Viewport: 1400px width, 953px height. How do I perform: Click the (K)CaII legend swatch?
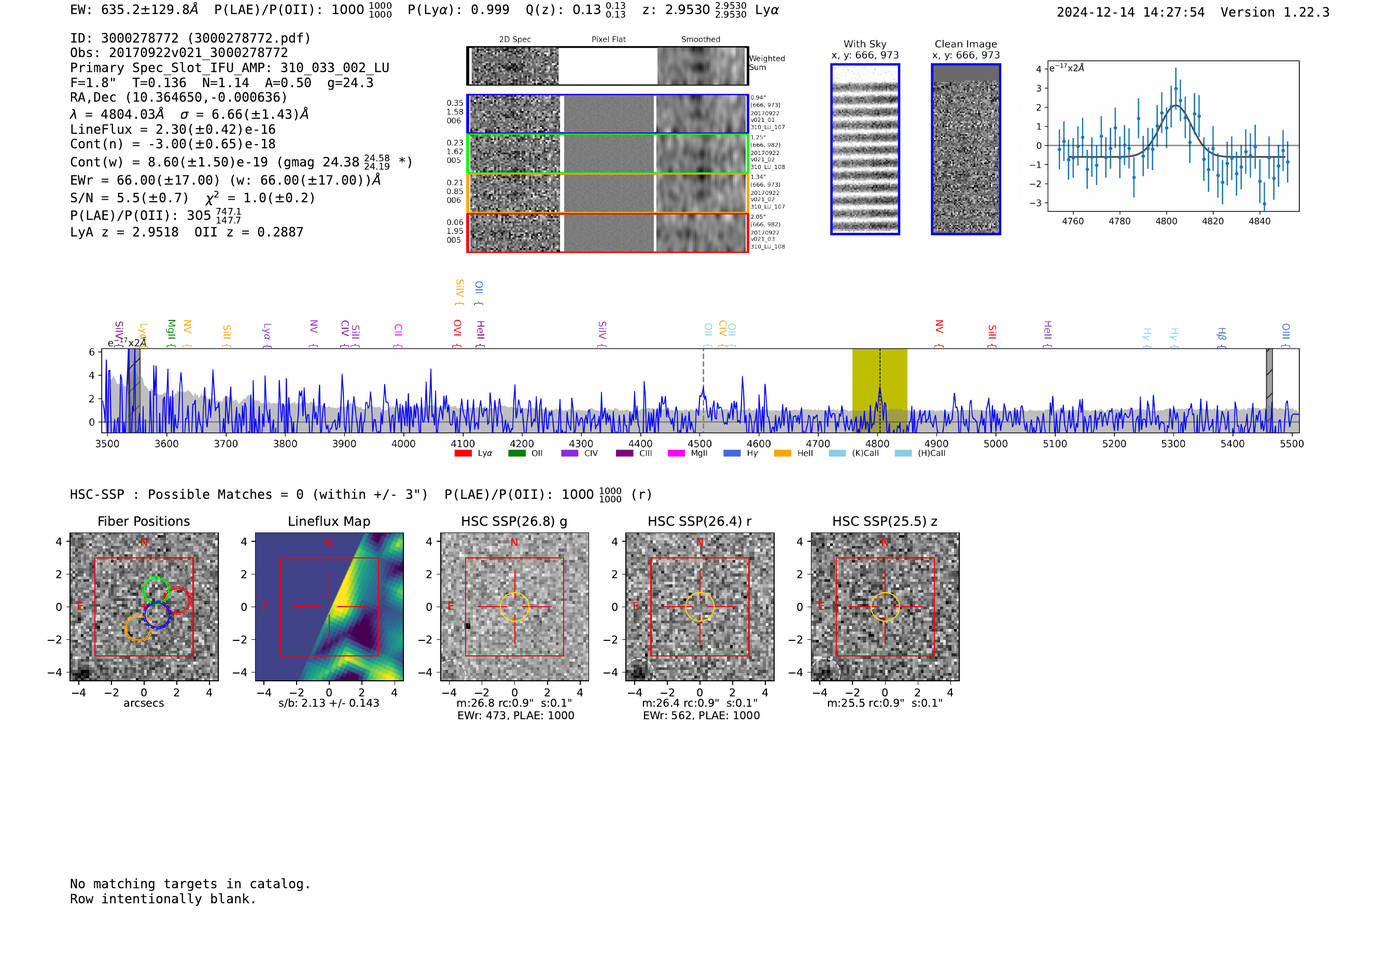pos(837,453)
